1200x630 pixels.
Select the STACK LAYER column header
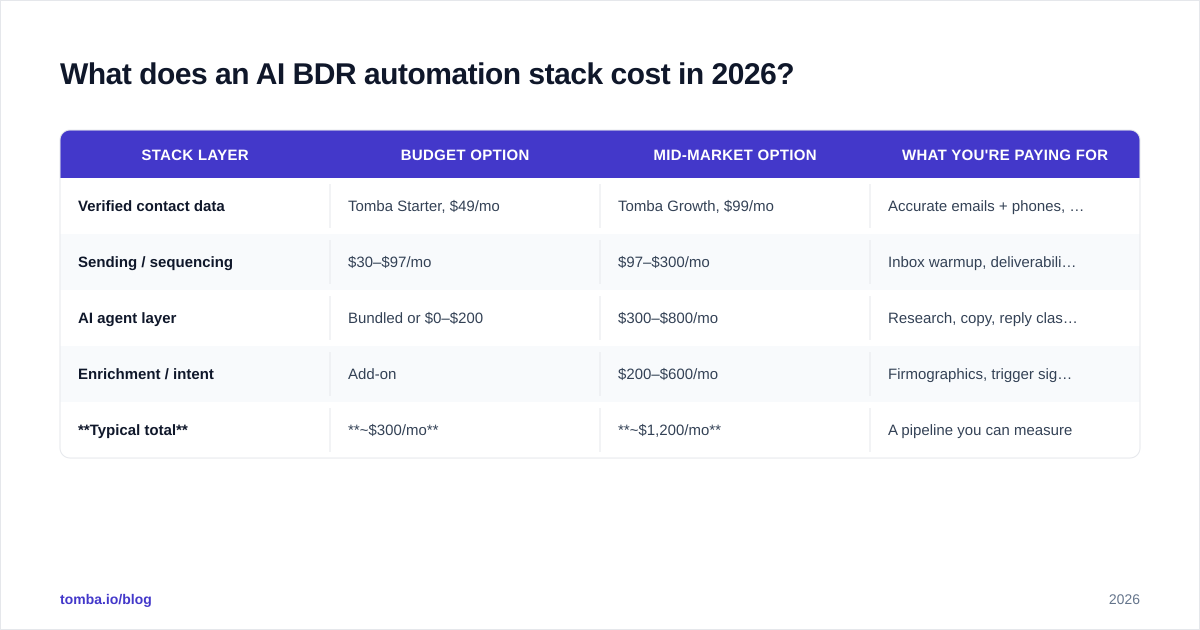click(x=195, y=155)
